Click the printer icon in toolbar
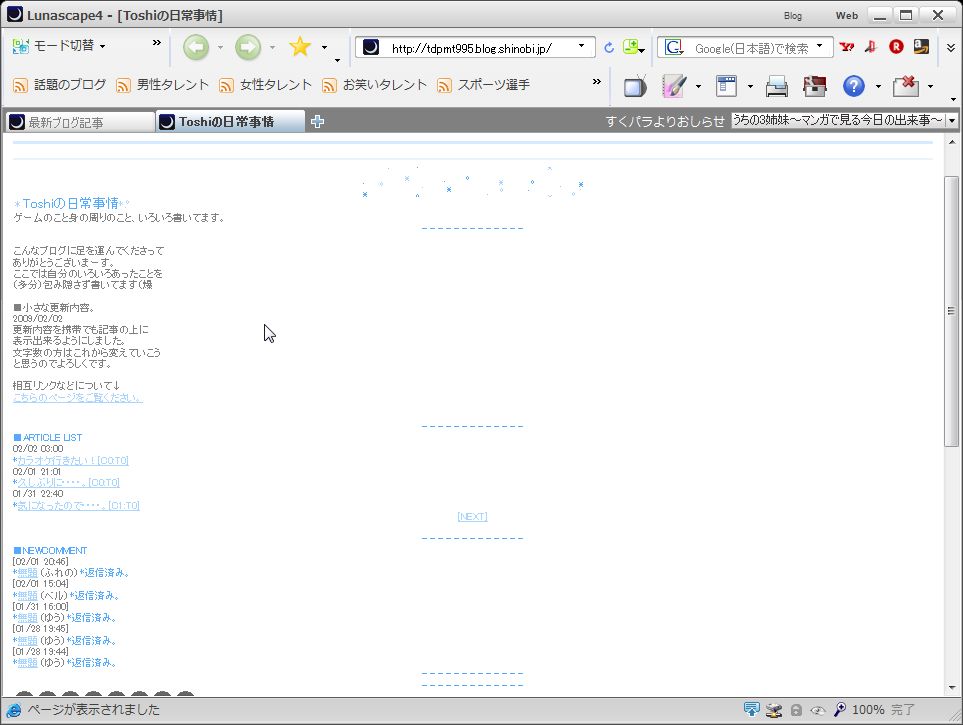The width and height of the screenshot is (963, 725). pos(776,87)
